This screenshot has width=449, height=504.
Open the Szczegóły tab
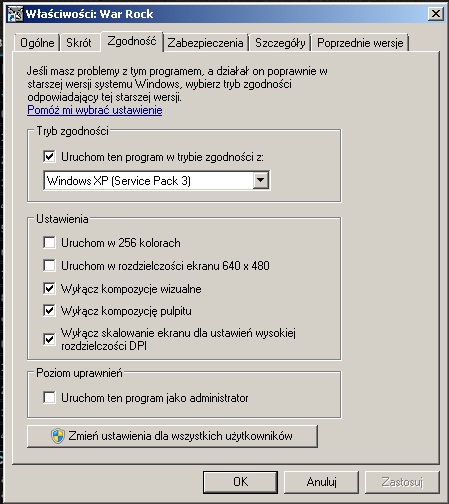(x=280, y=43)
